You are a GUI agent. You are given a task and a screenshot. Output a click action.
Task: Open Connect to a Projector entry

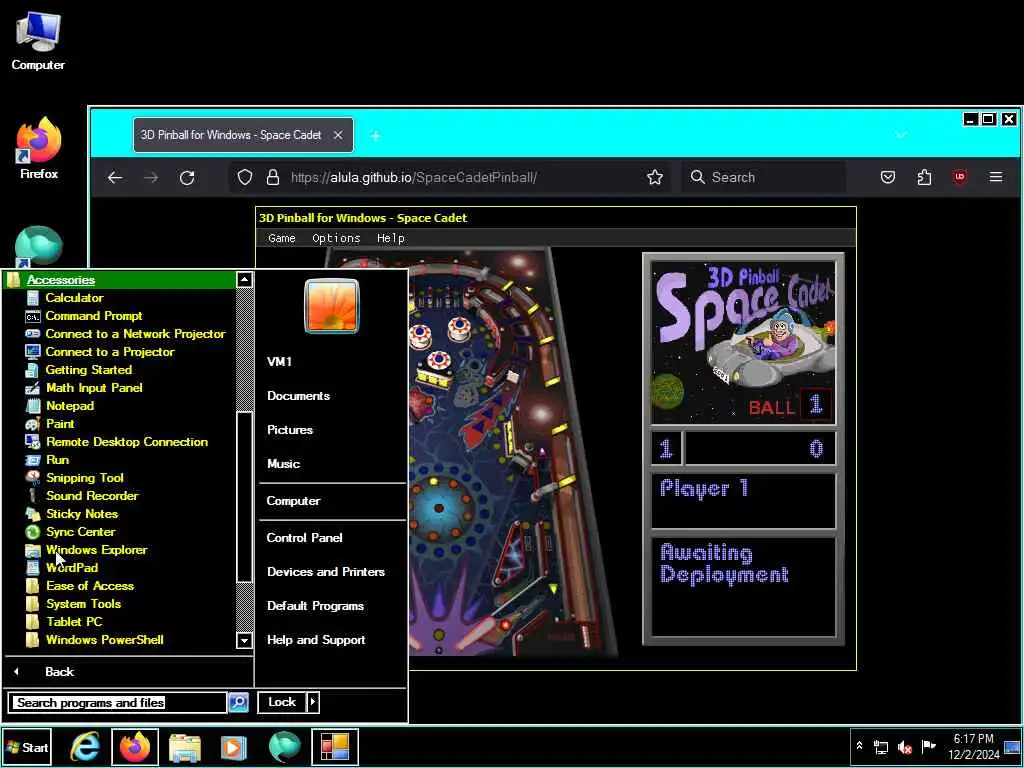click(110, 352)
